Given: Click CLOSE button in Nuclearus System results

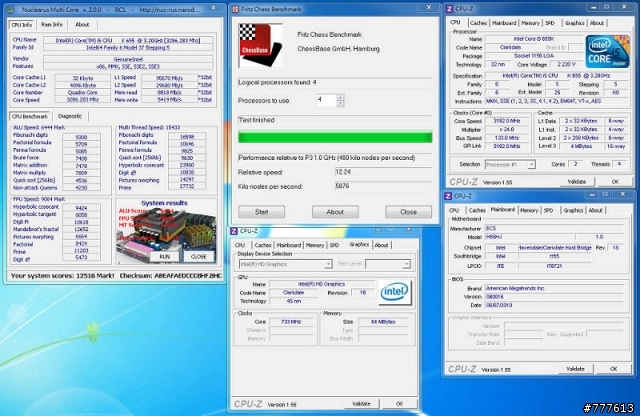Looking at the screenshot, I should 198,256.
